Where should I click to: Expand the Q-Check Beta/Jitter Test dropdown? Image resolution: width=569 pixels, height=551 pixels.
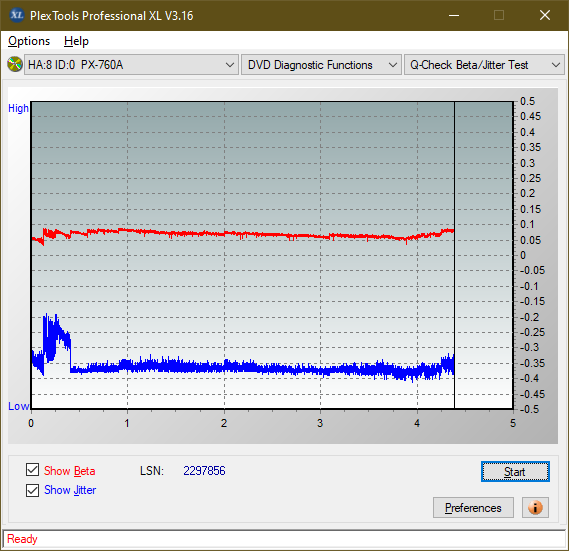484,65
